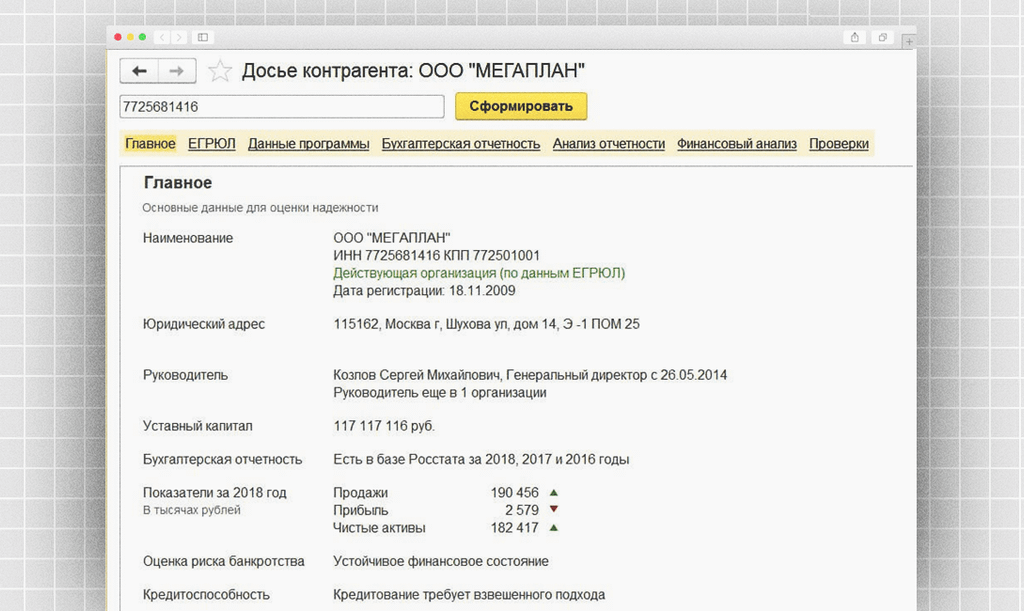
Task: Click the red down arrow beside Прибыль
Action: 554,509
